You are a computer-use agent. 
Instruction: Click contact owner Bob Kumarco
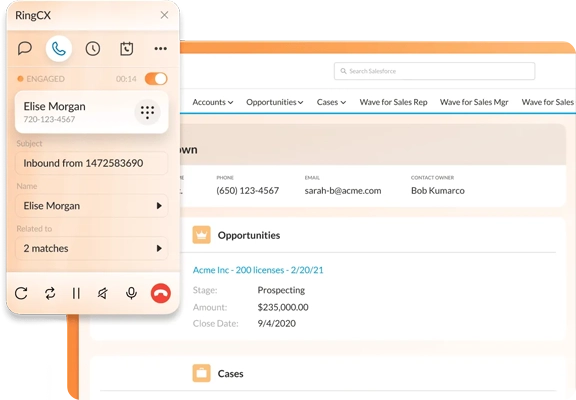[x=438, y=191]
